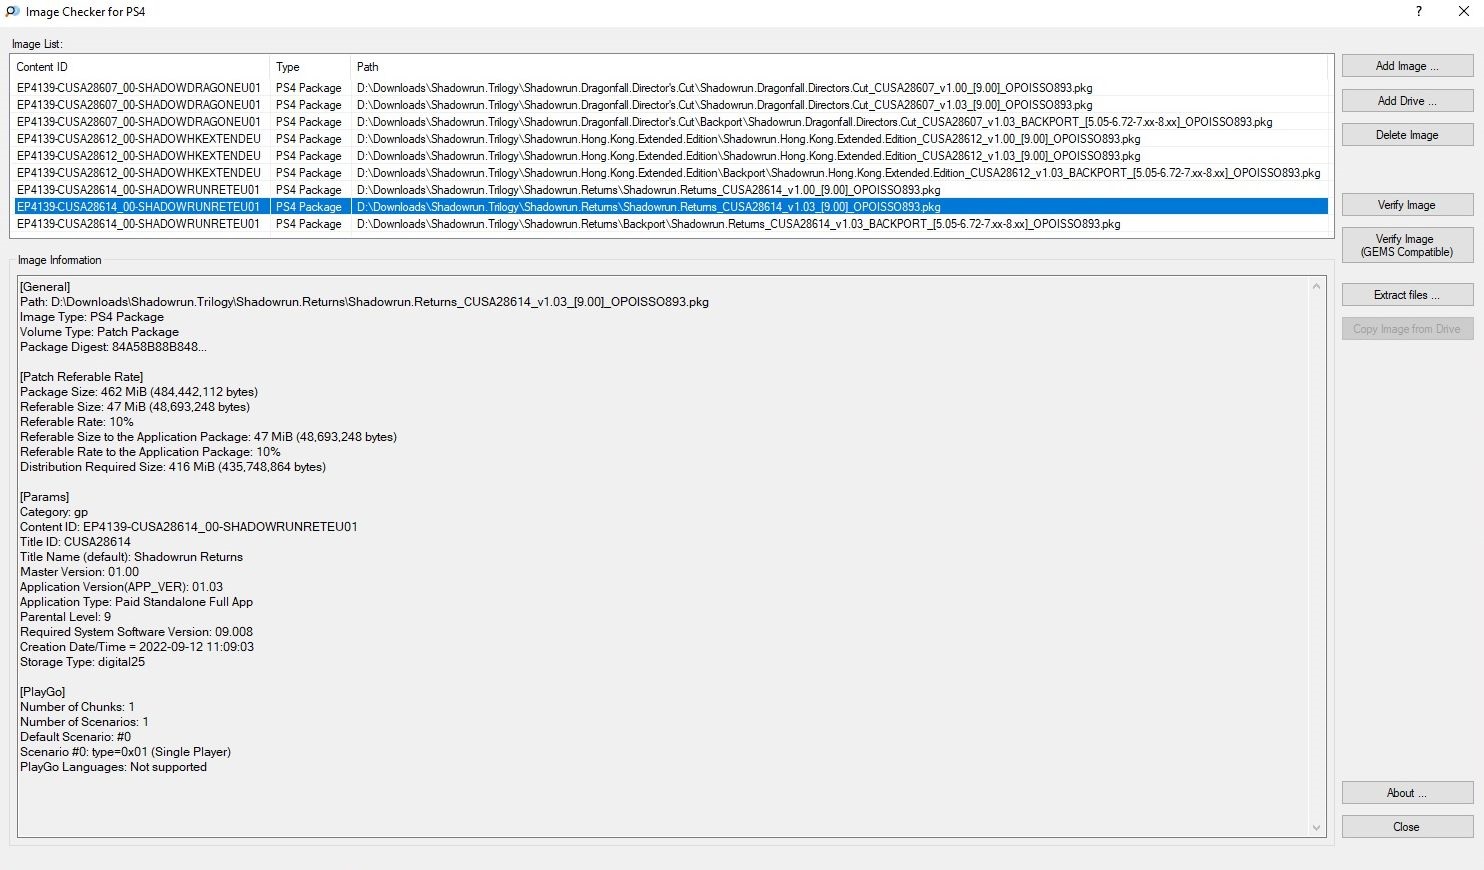
Task: Select the Dragonfall Directors Cut v1.03 [9.00] row
Action: 670,105
